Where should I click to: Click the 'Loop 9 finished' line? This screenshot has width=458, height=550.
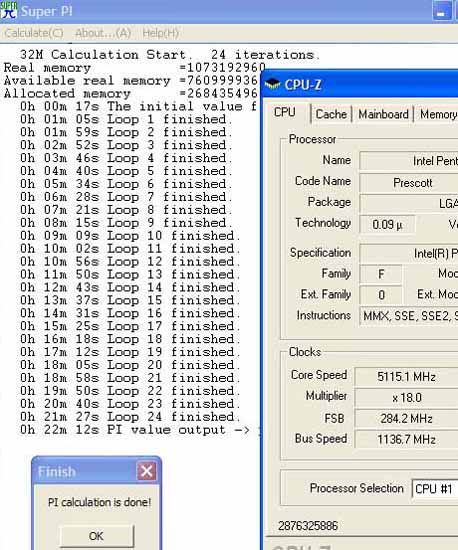(x=126, y=223)
